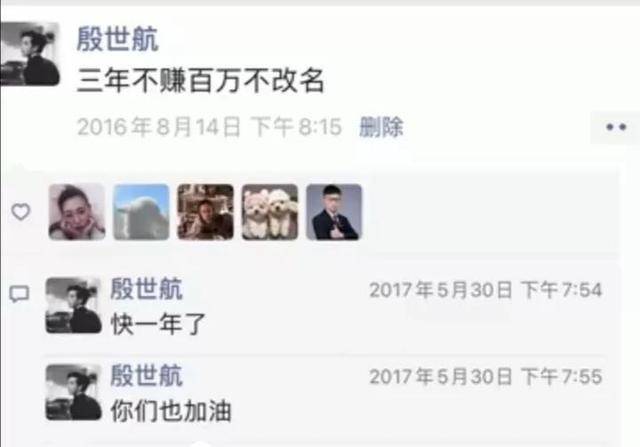Open the liker avatar with two puppies

point(270,212)
